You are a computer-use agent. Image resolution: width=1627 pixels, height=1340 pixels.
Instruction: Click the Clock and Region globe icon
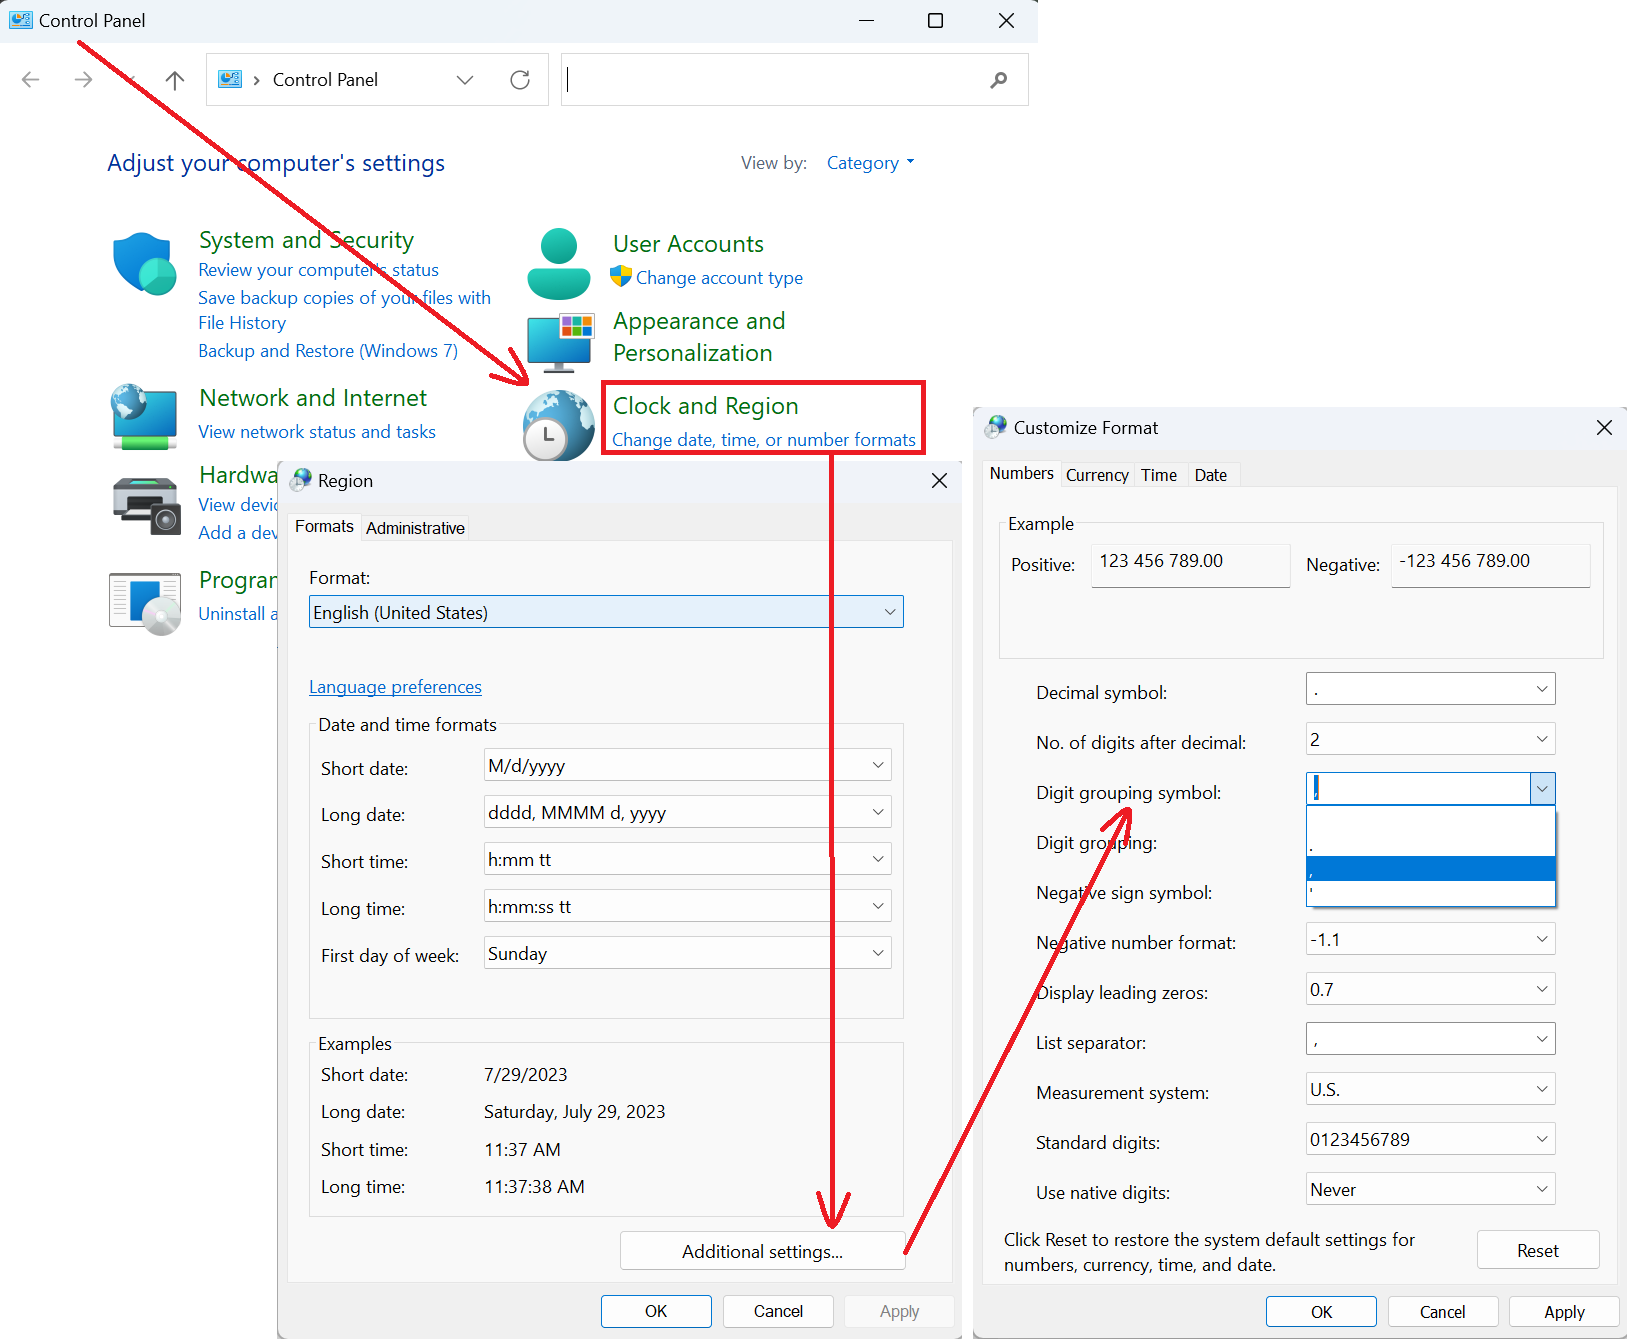click(558, 426)
